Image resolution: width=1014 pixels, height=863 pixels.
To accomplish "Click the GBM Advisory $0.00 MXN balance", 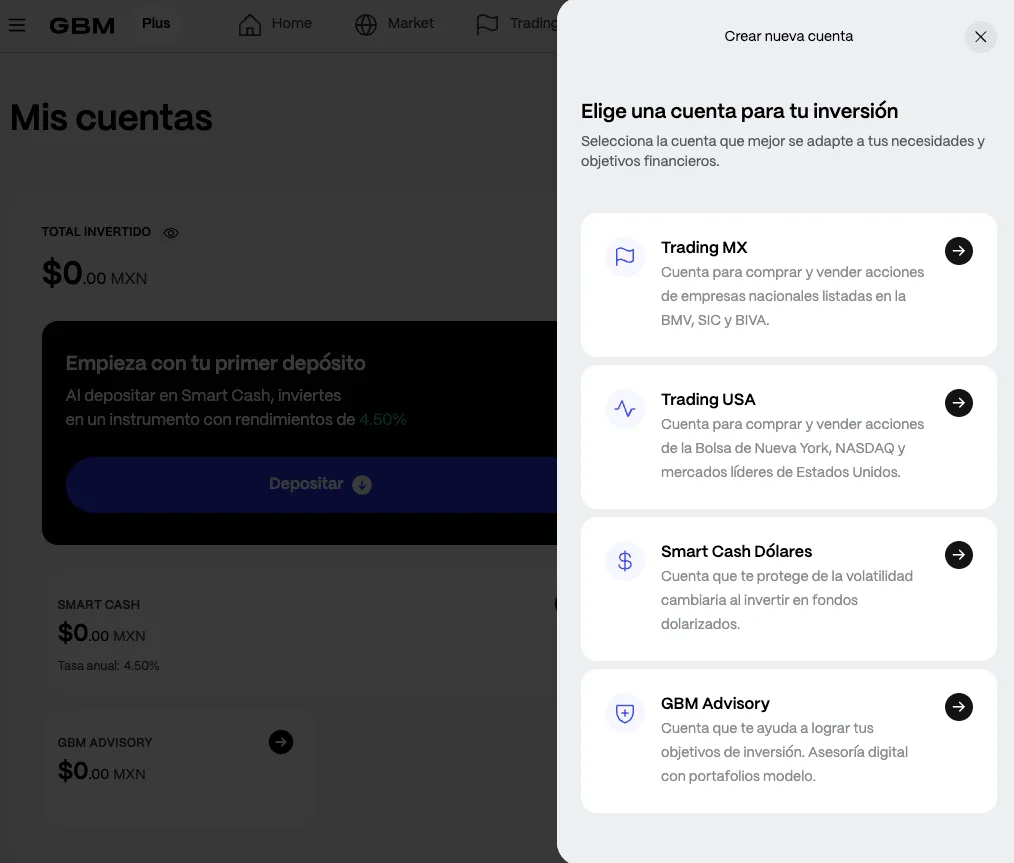I will click(102, 771).
